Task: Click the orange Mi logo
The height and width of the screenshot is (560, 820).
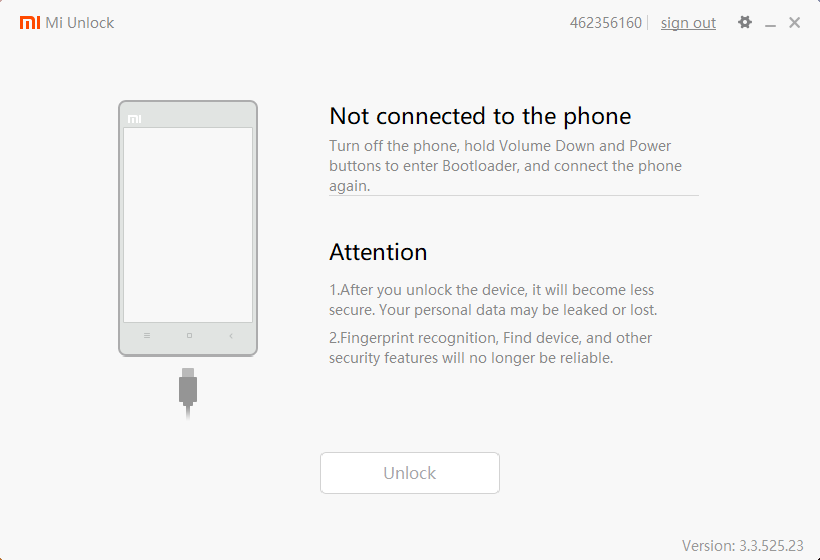Action: [30, 22]
